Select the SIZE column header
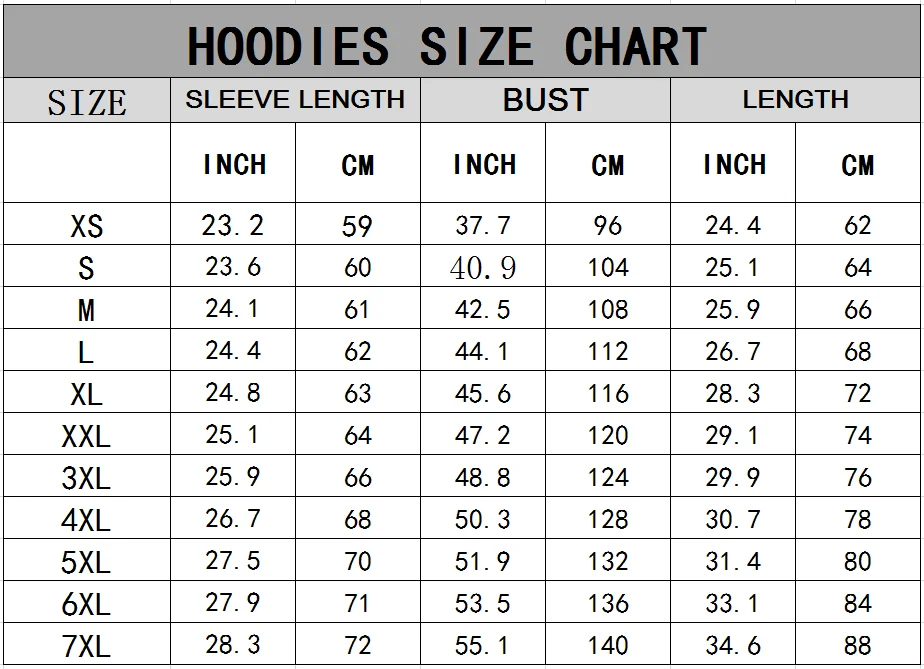 pyautogui.click(x=87, y=102)
